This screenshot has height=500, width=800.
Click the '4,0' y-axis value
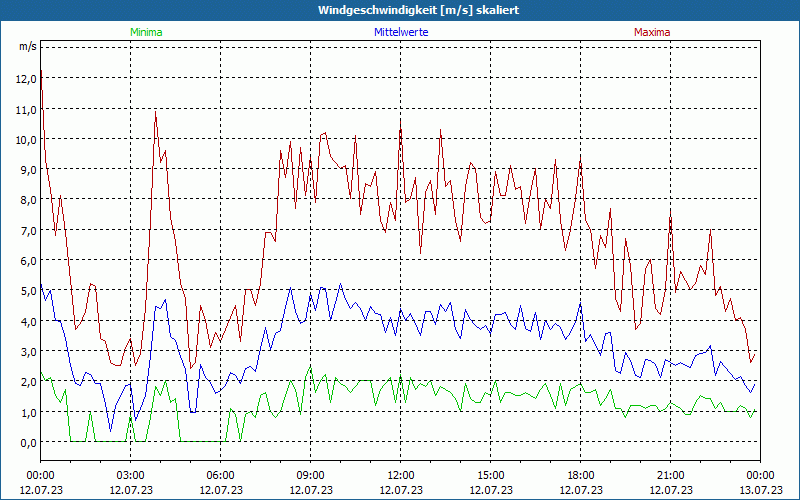coord(30,321)
